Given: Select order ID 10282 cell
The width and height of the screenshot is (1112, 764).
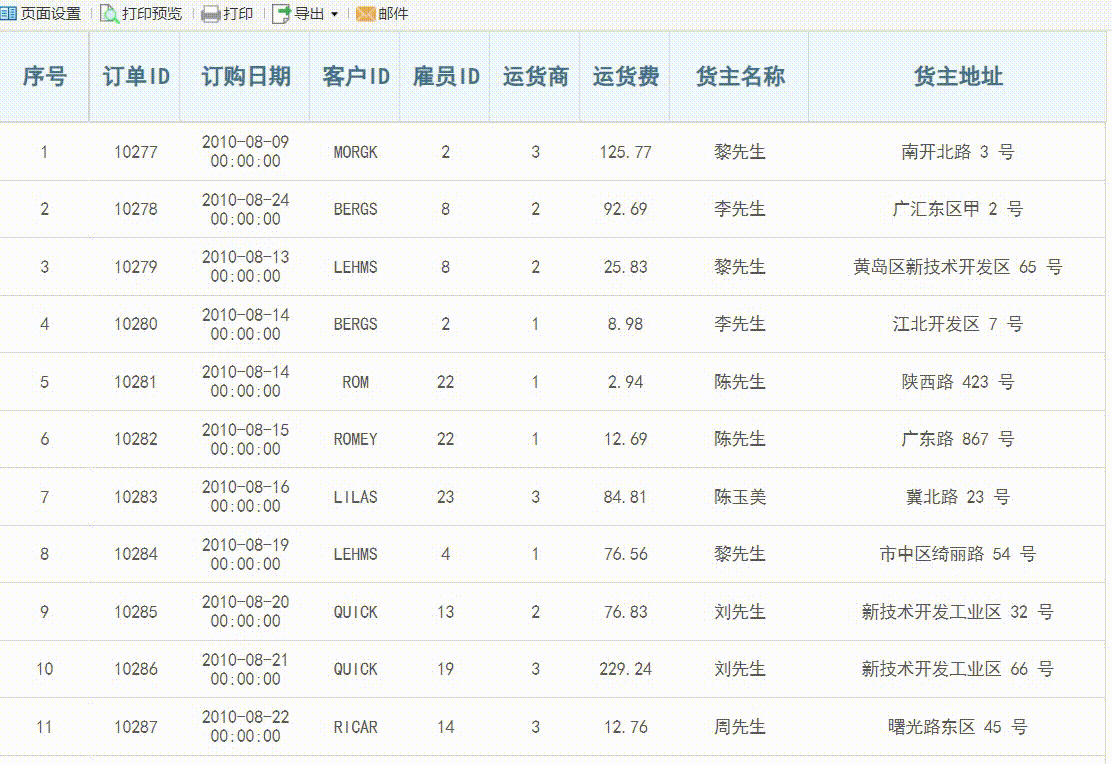Looking at the screenshot, I should click(135, 439).
